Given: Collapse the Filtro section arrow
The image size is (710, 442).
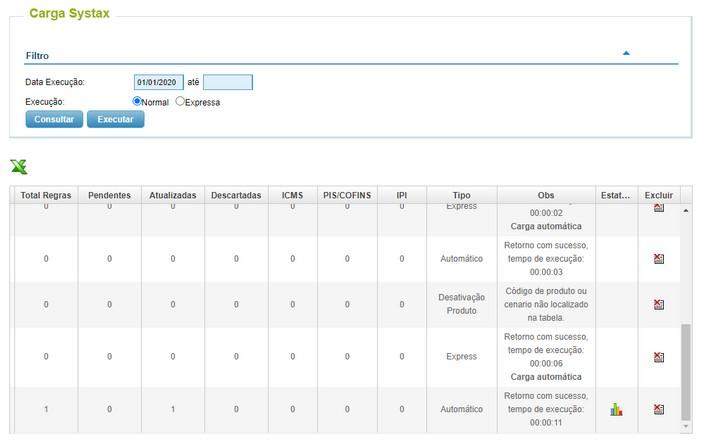Looking at the screenshot, I should tap(626, 53).
